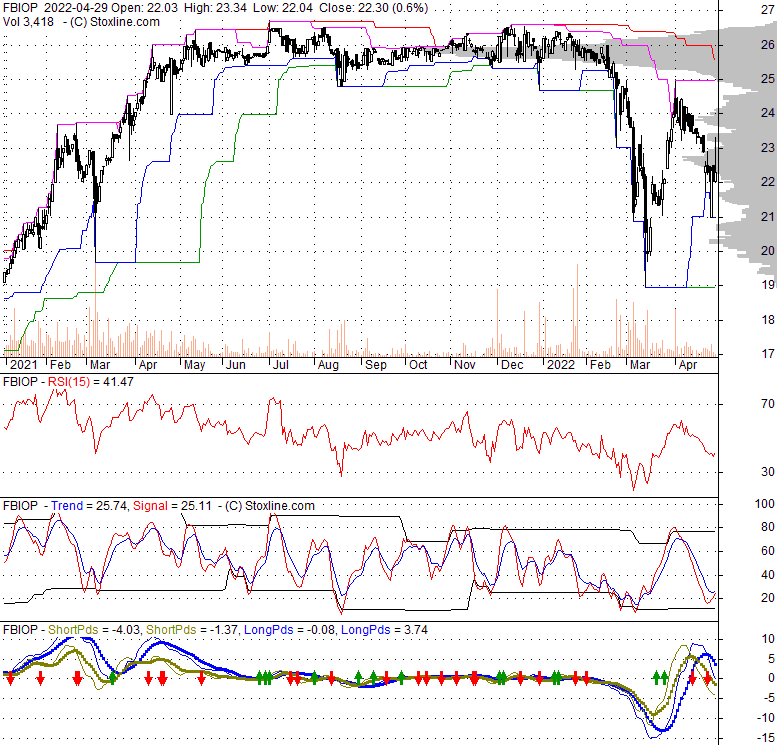This screenshot has width=778, height=746.
Task: Click the Dec month label
Action: point(512,365)
